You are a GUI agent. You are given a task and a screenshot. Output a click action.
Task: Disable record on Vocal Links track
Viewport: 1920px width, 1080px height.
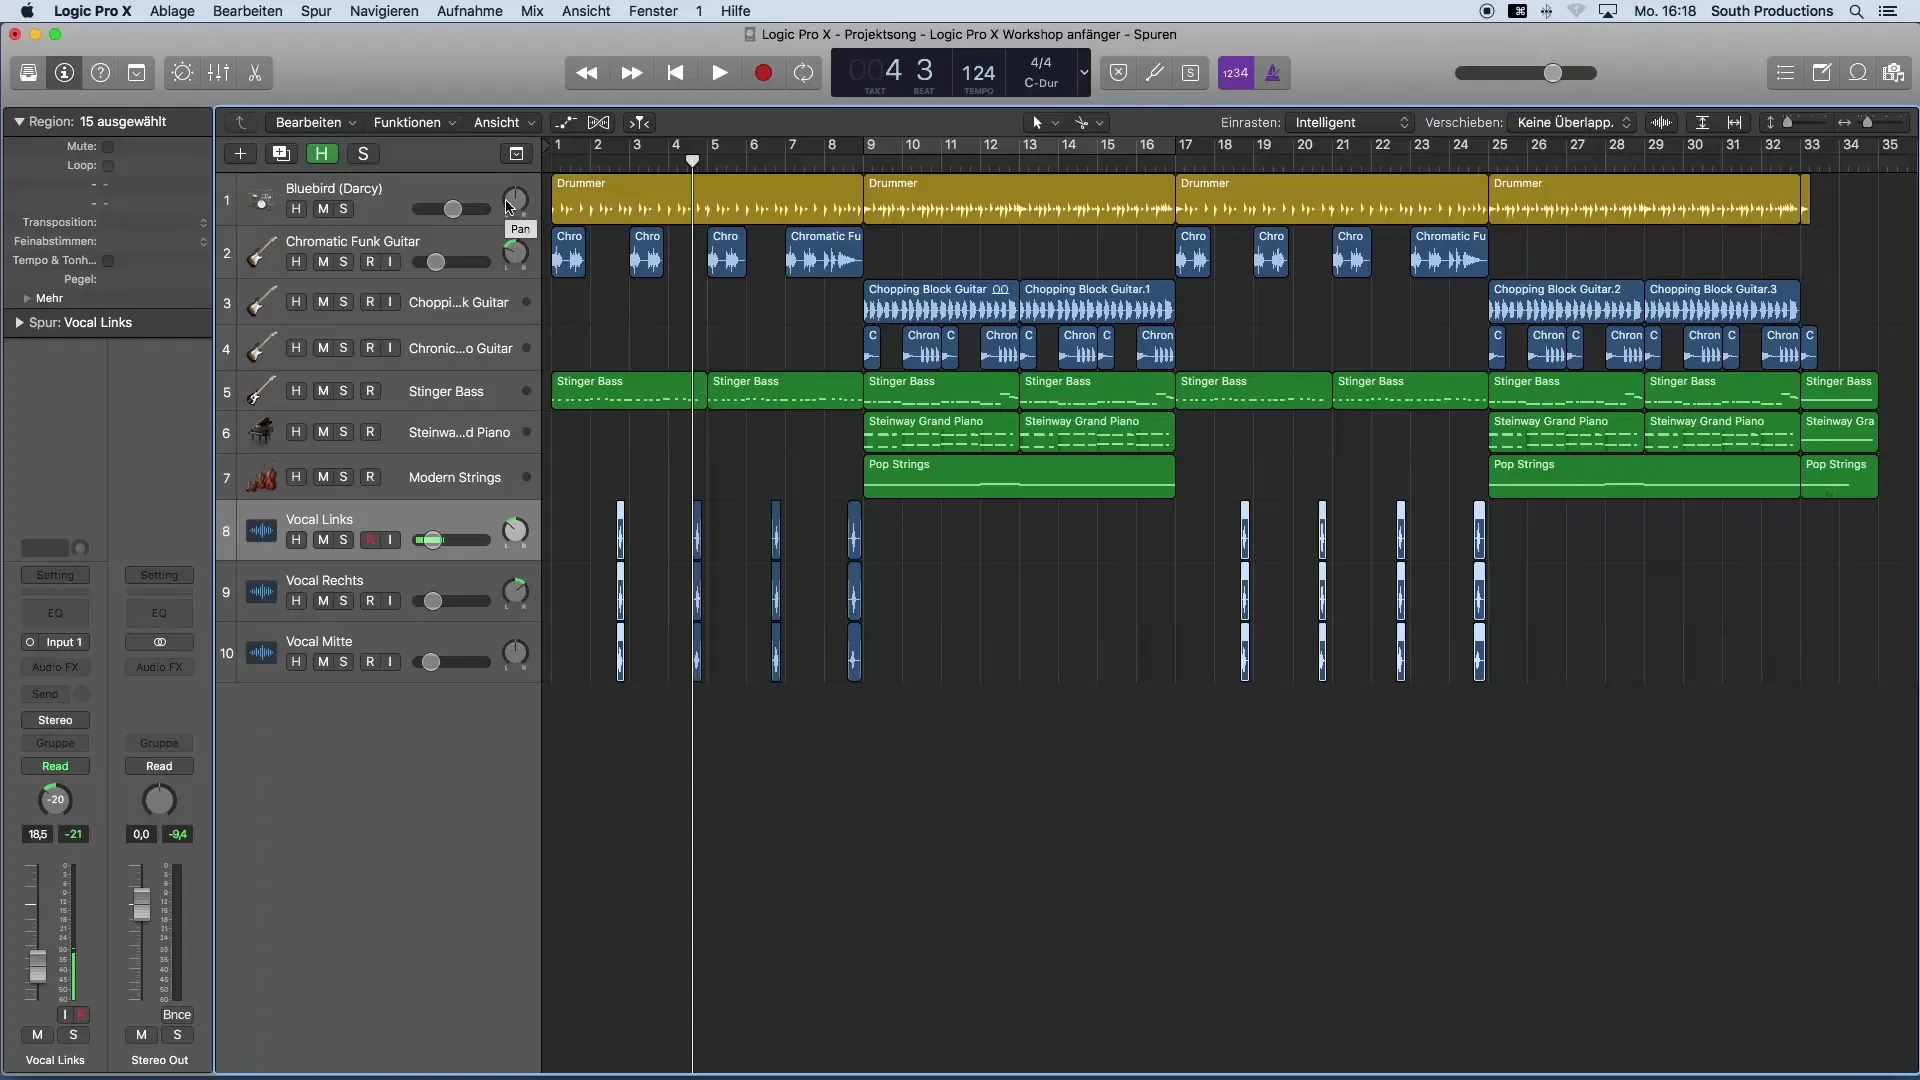click(x=370, y=540)
